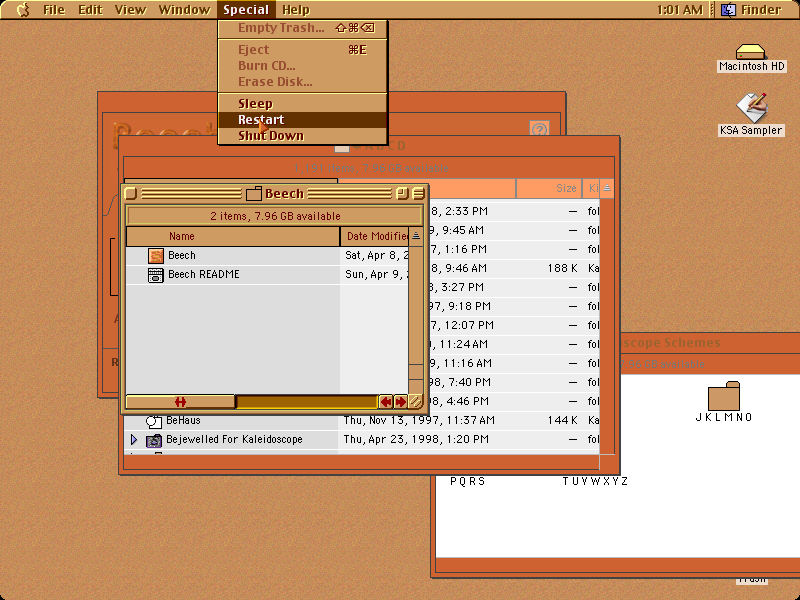Screen dimensions: 800x600
Task: Click the 'Thu, Apr 23, 1998, 1:20 PM' date
Action: tap(416, 439)
